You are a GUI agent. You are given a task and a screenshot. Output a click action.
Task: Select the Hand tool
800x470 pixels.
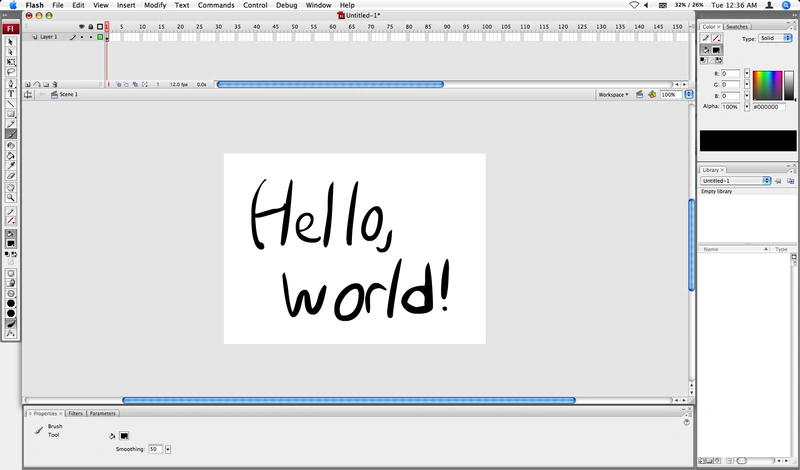pos(11,187)
